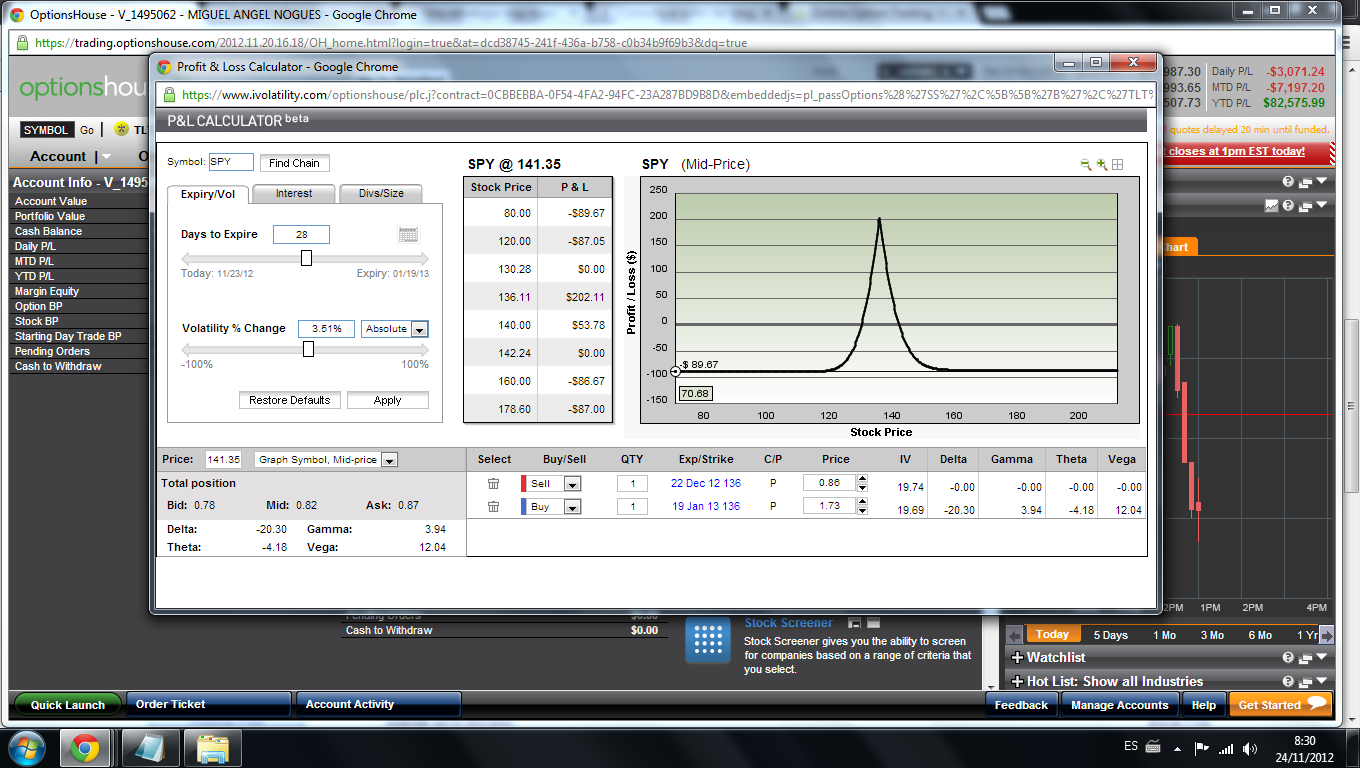Open Google Chrome from the taskbar
Image resolution: width=1360 pixels, height=768 pixels.
84,747
